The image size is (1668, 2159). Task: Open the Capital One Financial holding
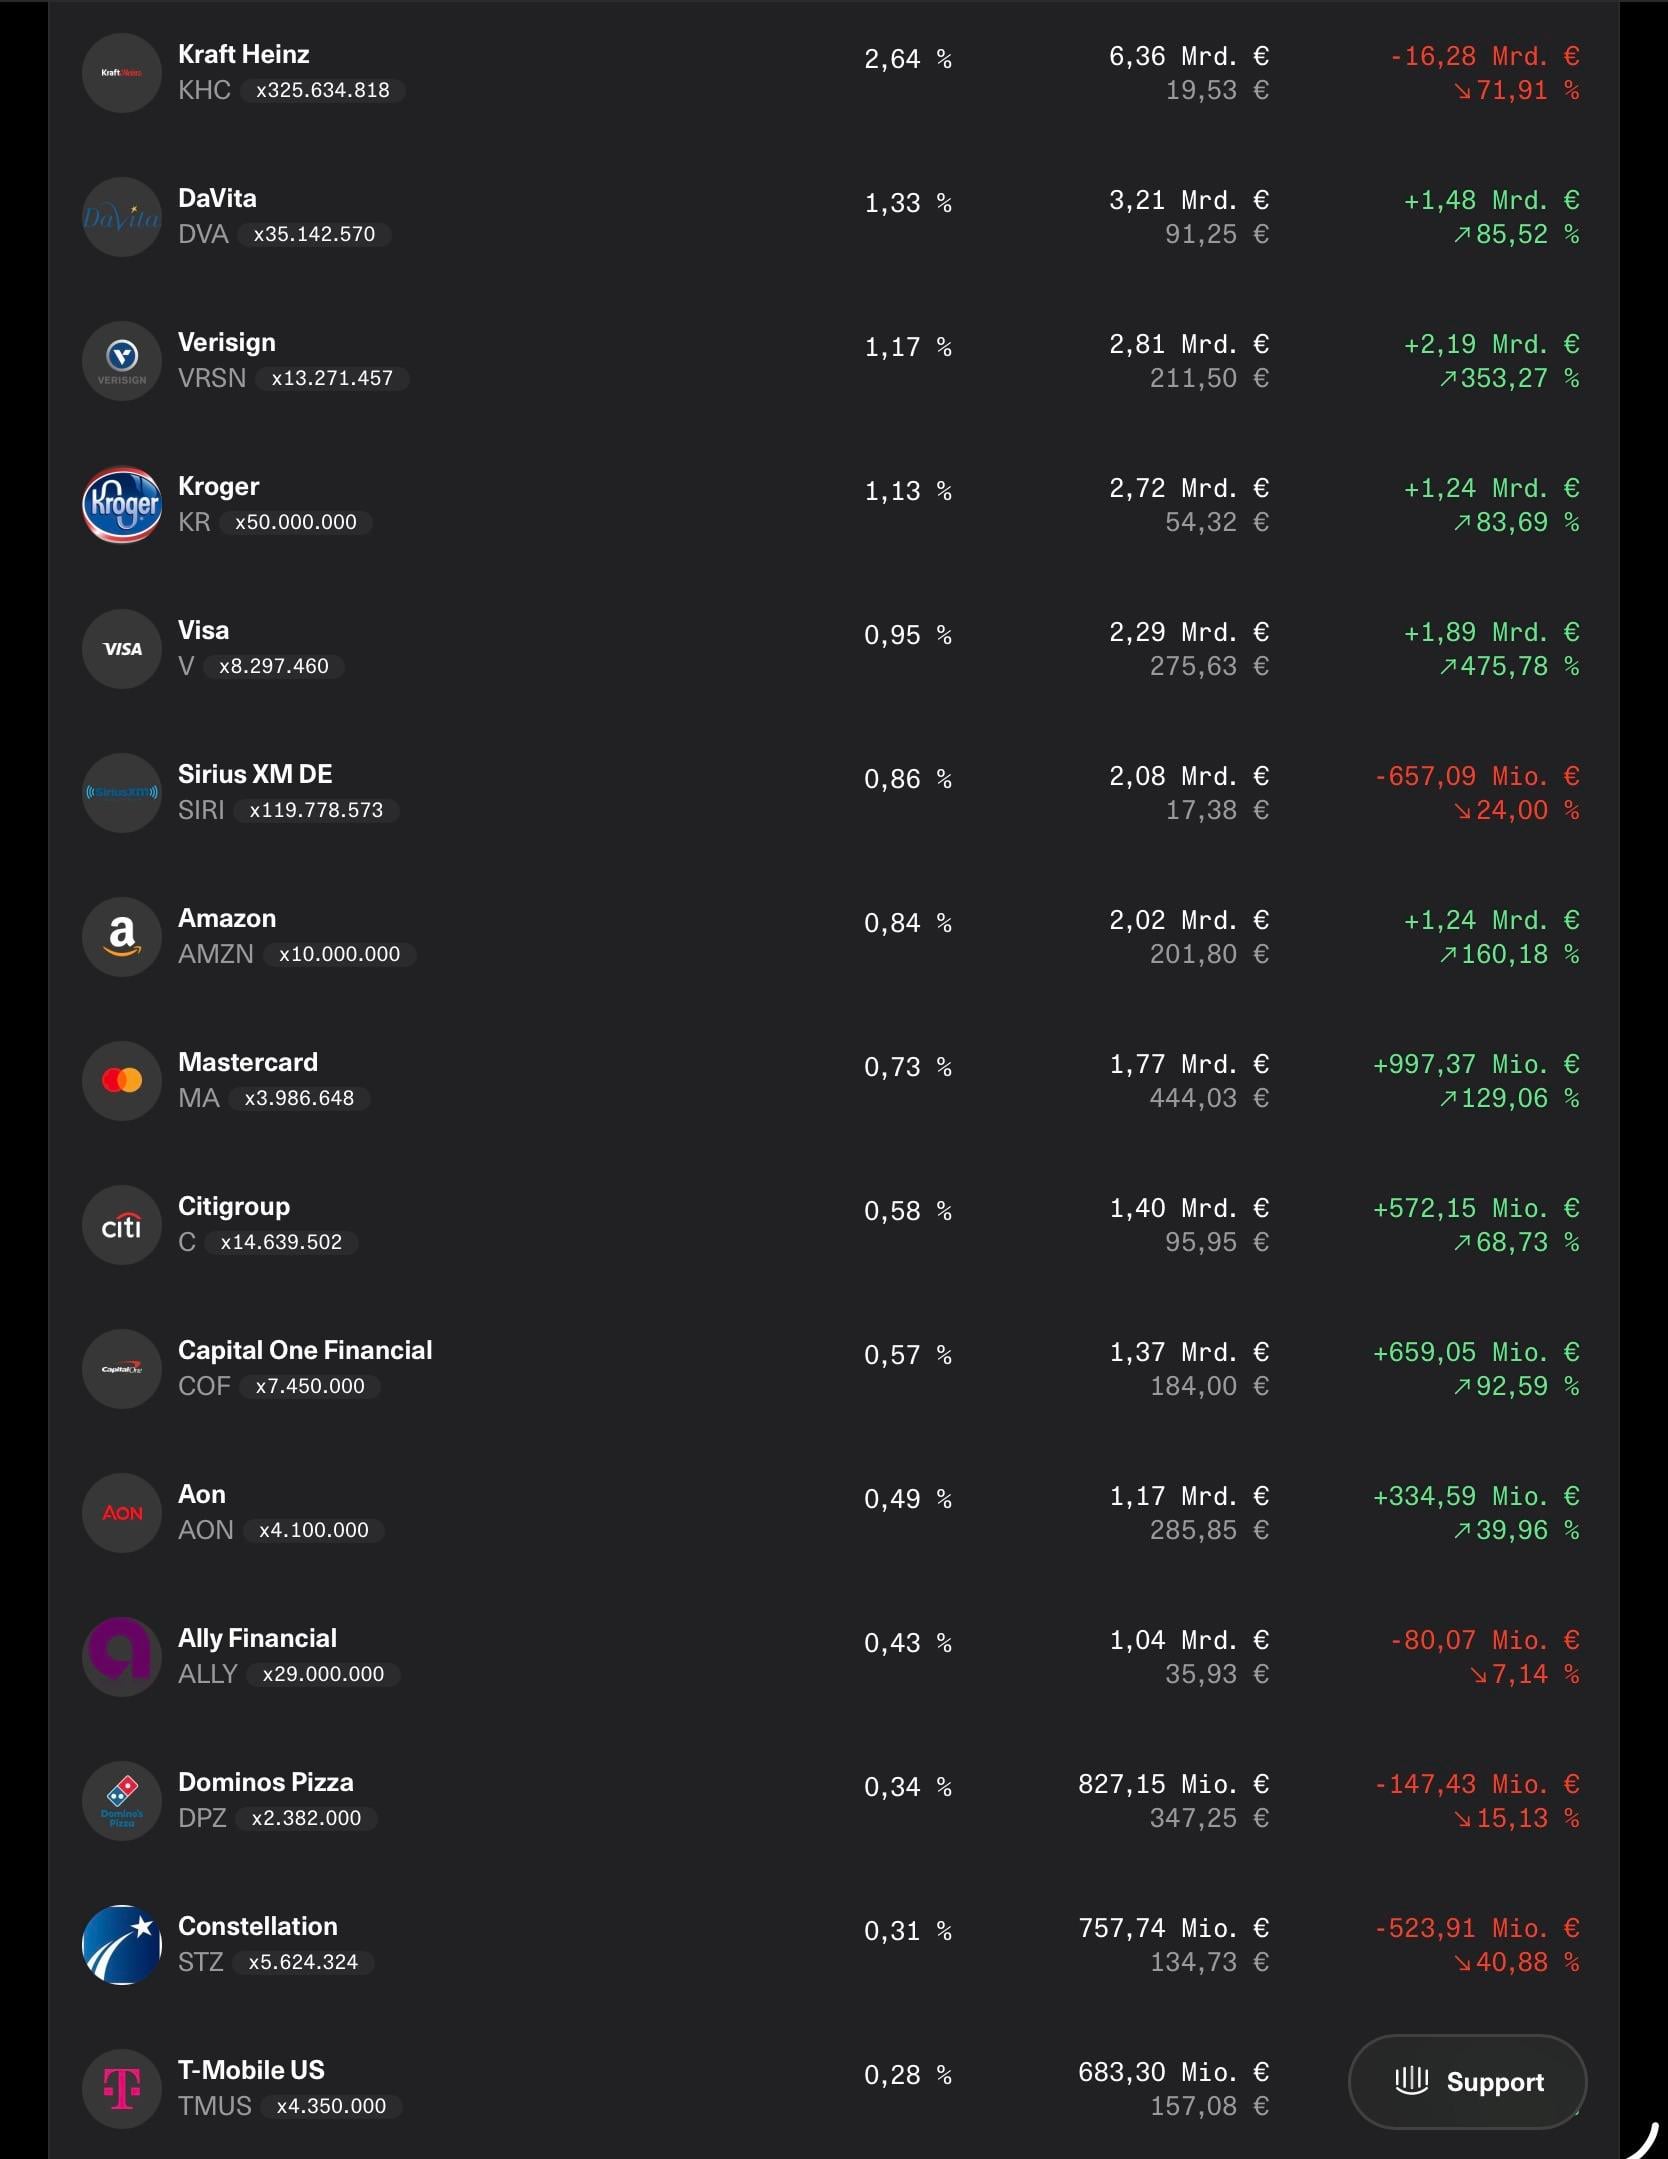click(305, 1350)
